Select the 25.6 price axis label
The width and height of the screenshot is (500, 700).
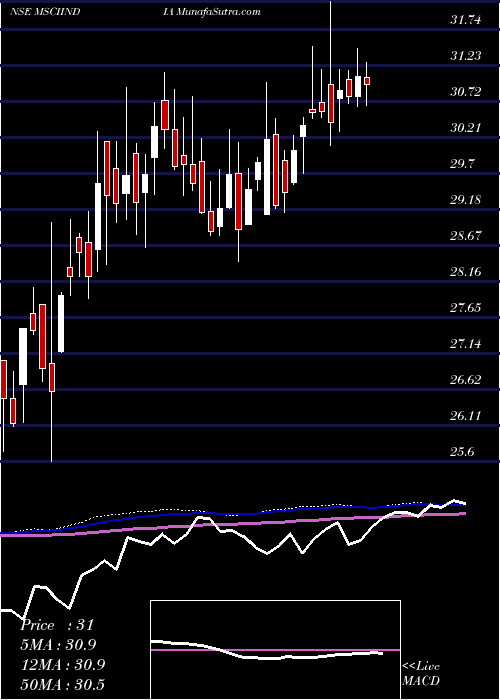[x=462, y=451]
